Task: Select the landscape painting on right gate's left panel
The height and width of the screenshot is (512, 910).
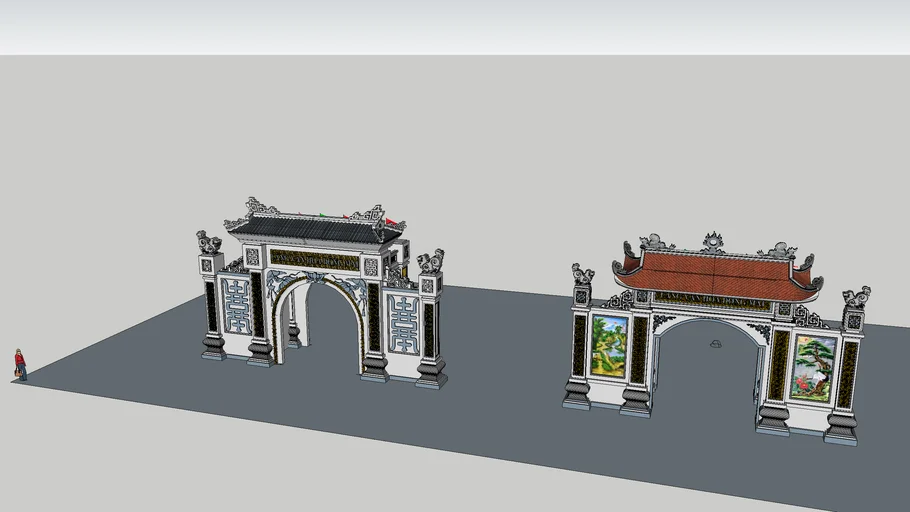Action: click(610, 344)
